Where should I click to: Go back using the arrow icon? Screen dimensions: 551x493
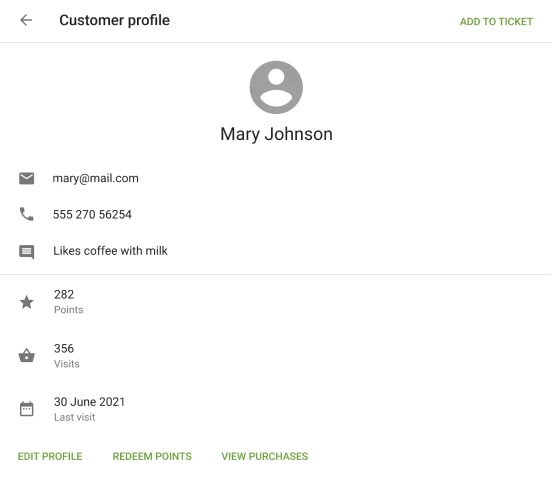26,20
